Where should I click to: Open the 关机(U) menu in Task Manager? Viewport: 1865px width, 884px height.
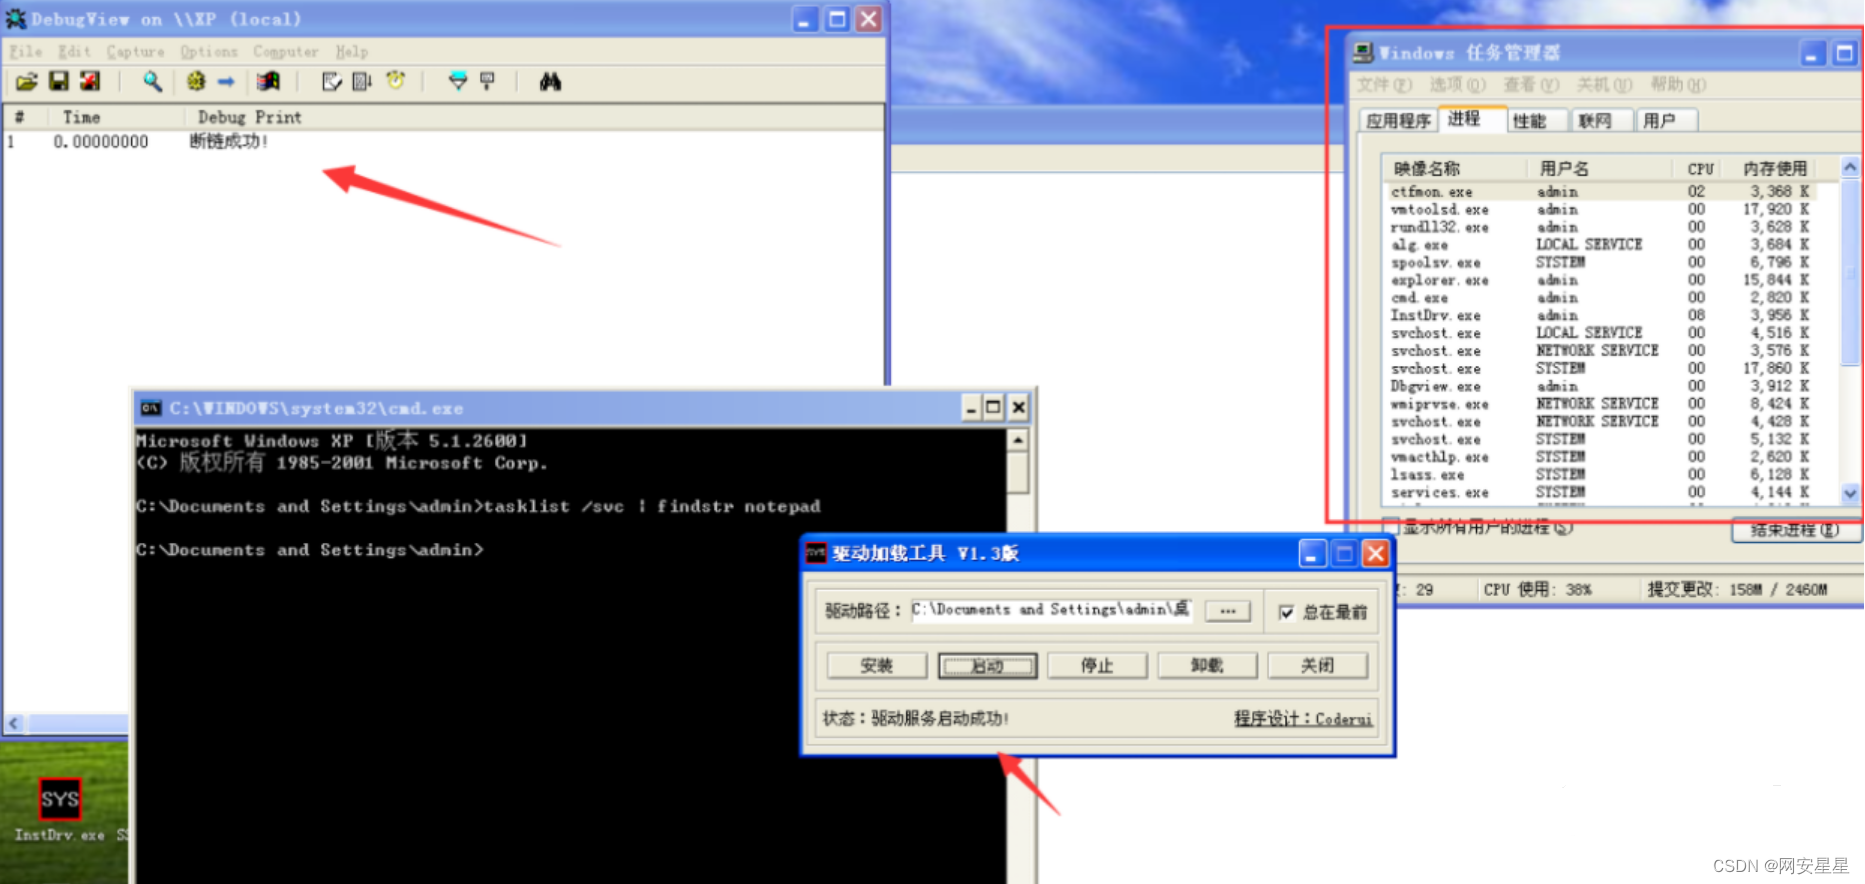point(1604,85)
